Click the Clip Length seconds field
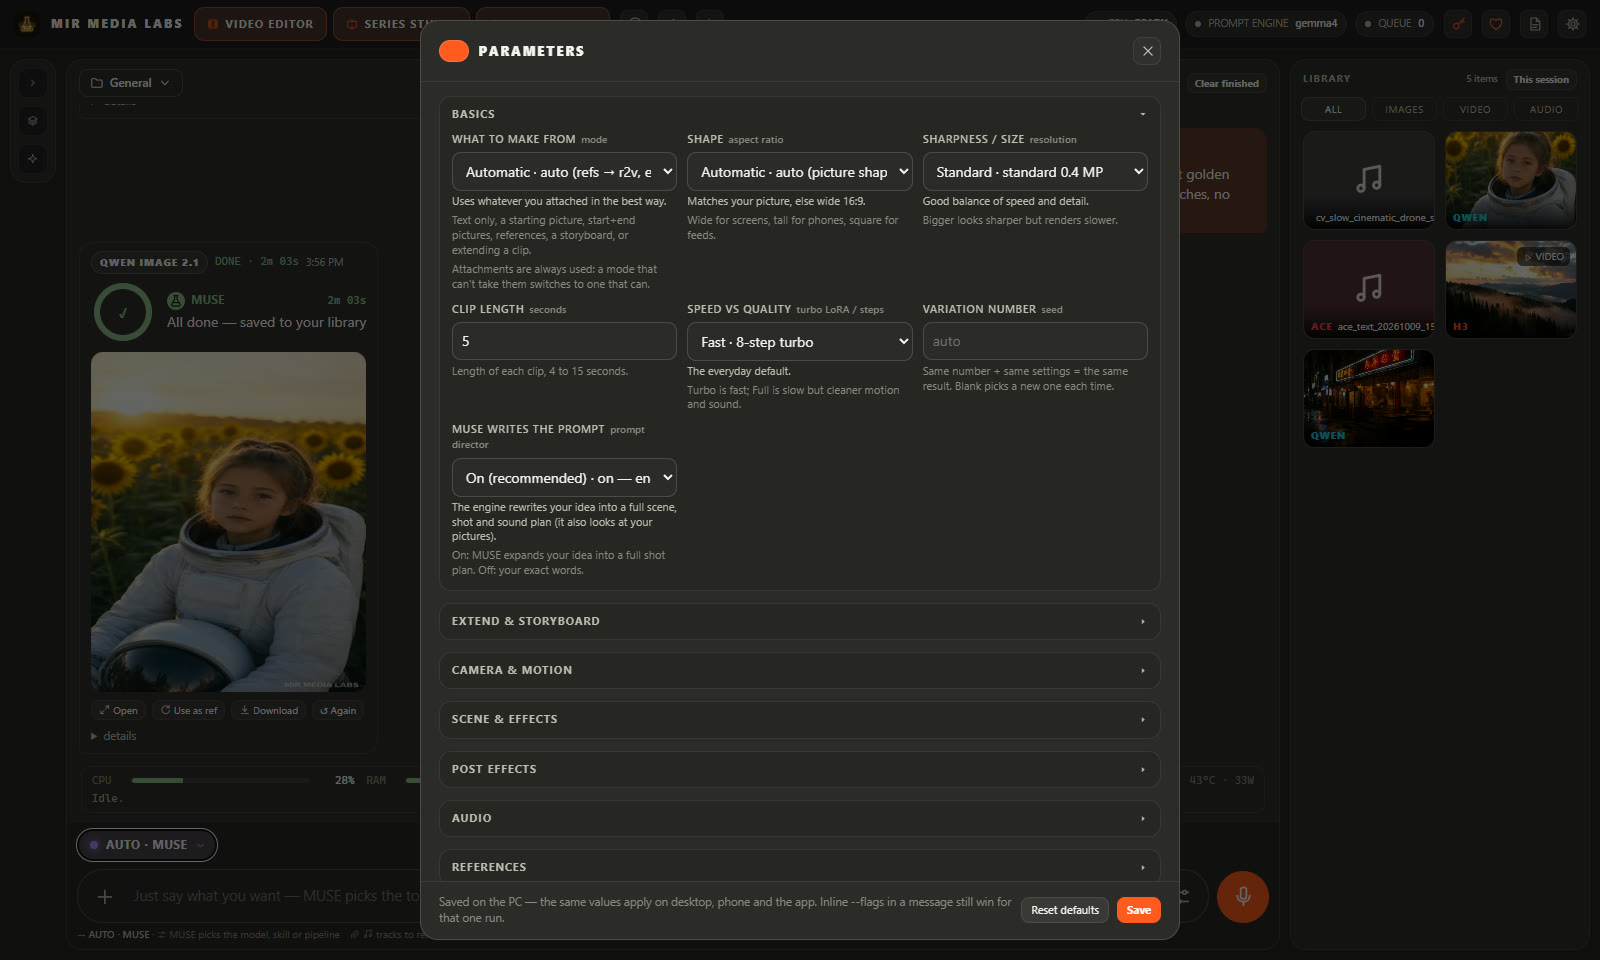The height and width of the screenshot is (960, 1600). click(564, 341)
